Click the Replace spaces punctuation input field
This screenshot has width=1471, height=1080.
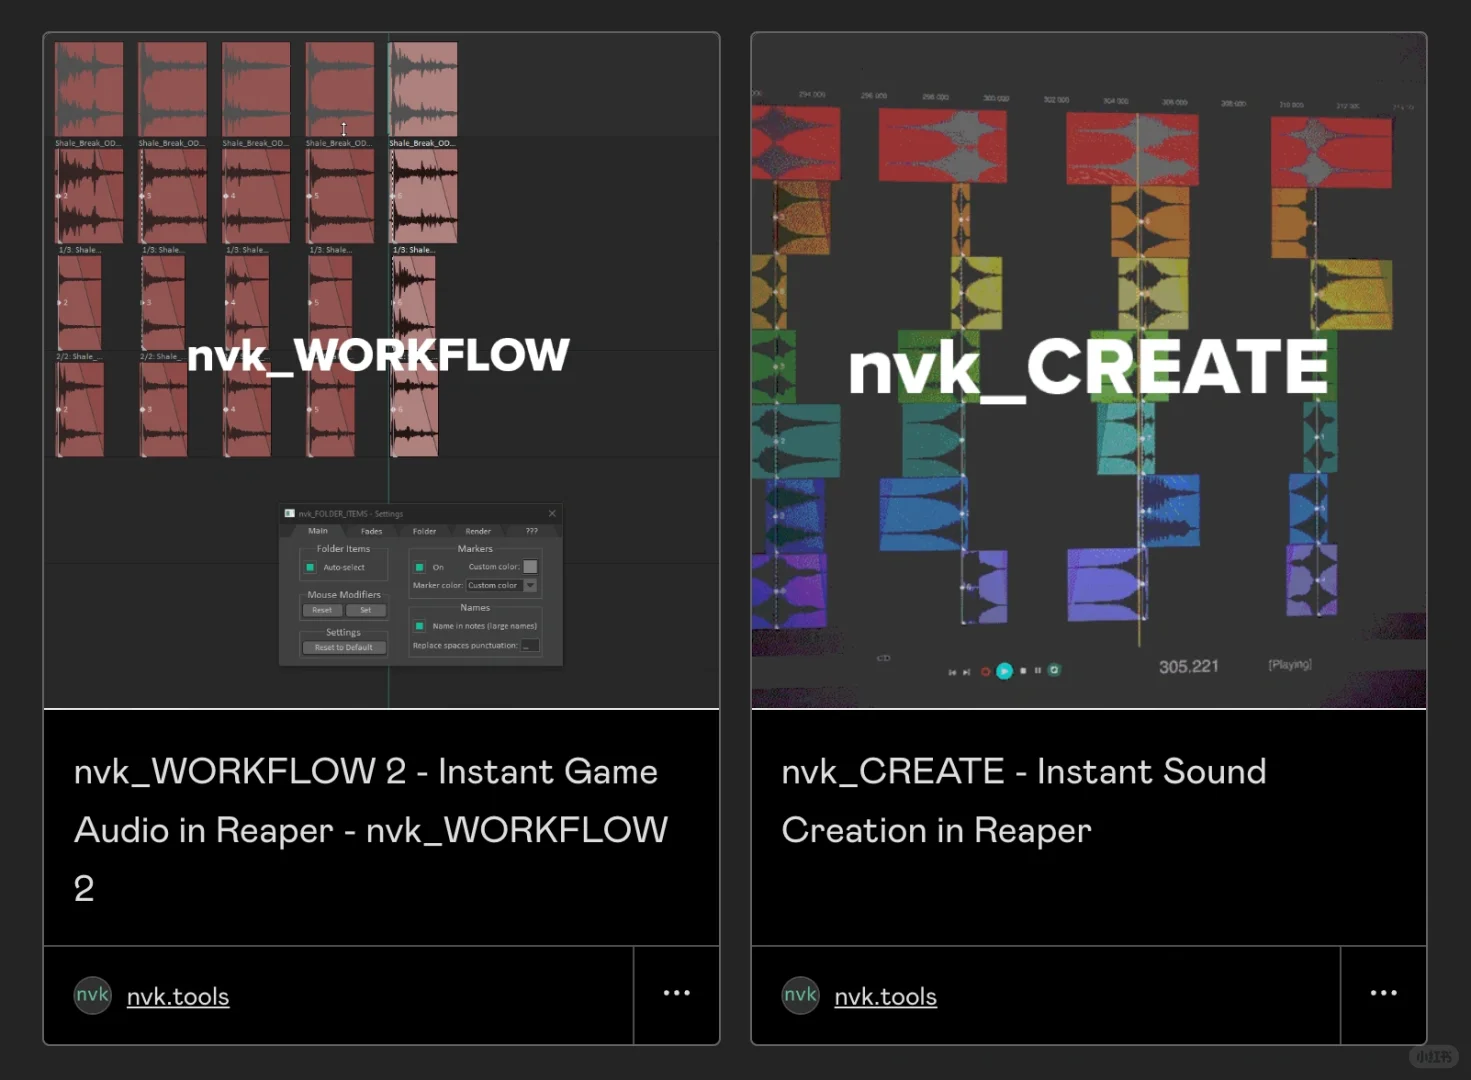(531, 646)
